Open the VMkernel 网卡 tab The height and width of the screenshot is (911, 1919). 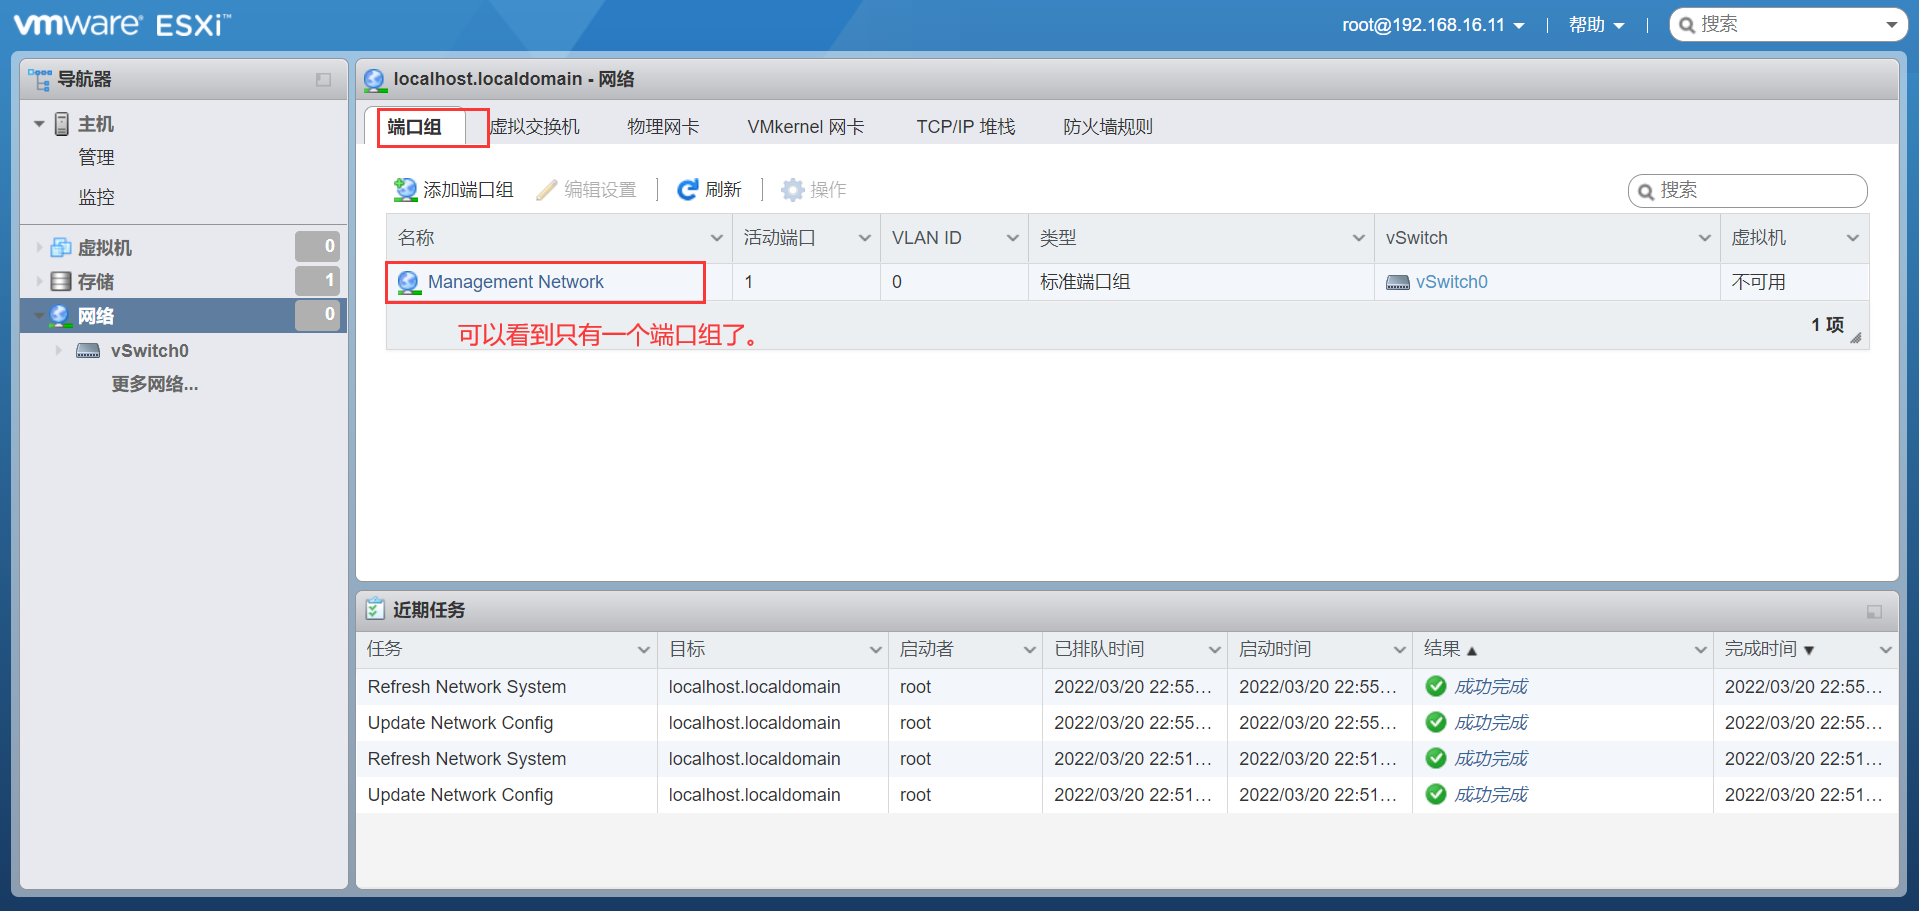coord(805,126)
